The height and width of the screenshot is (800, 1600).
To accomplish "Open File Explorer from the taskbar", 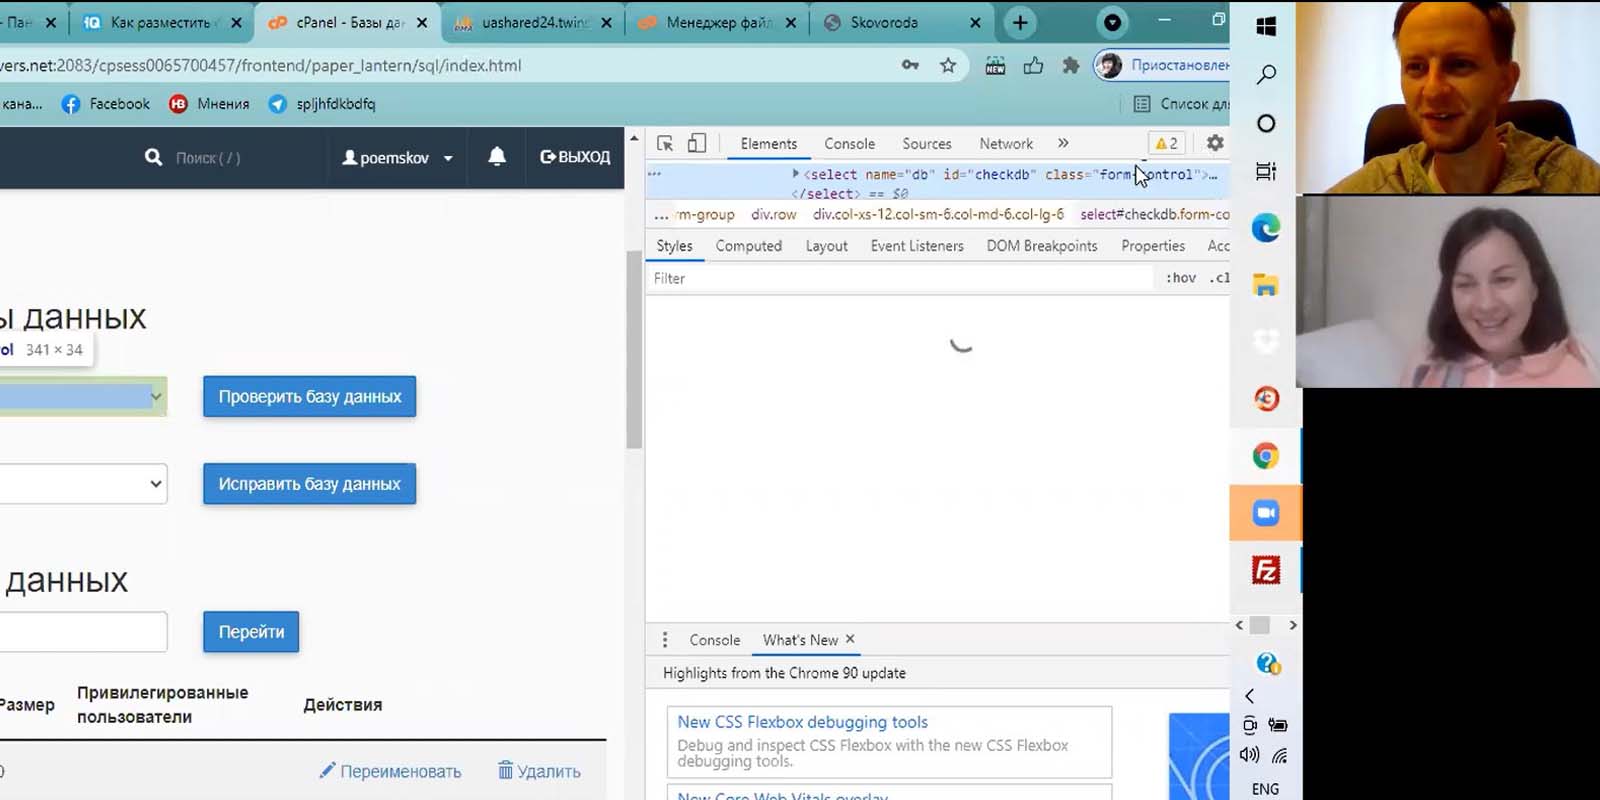I will 1266,285.
